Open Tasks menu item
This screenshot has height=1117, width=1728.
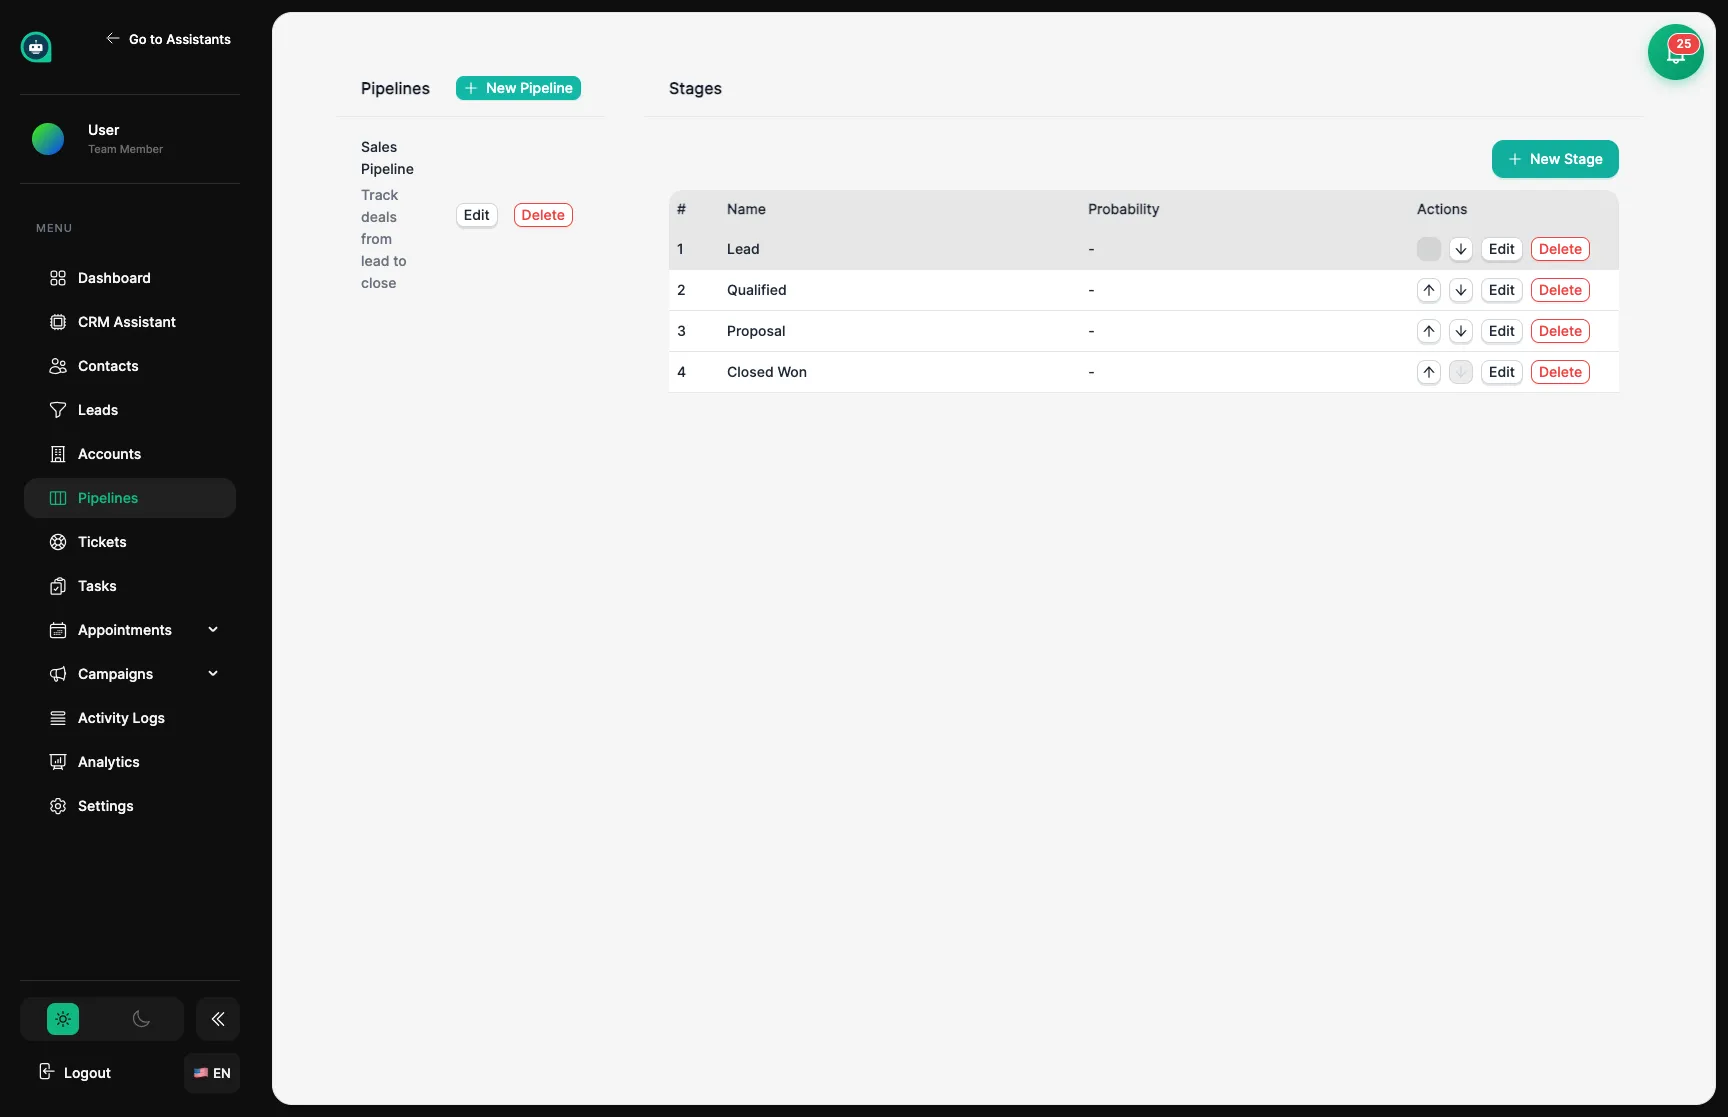tap(130, 586)
